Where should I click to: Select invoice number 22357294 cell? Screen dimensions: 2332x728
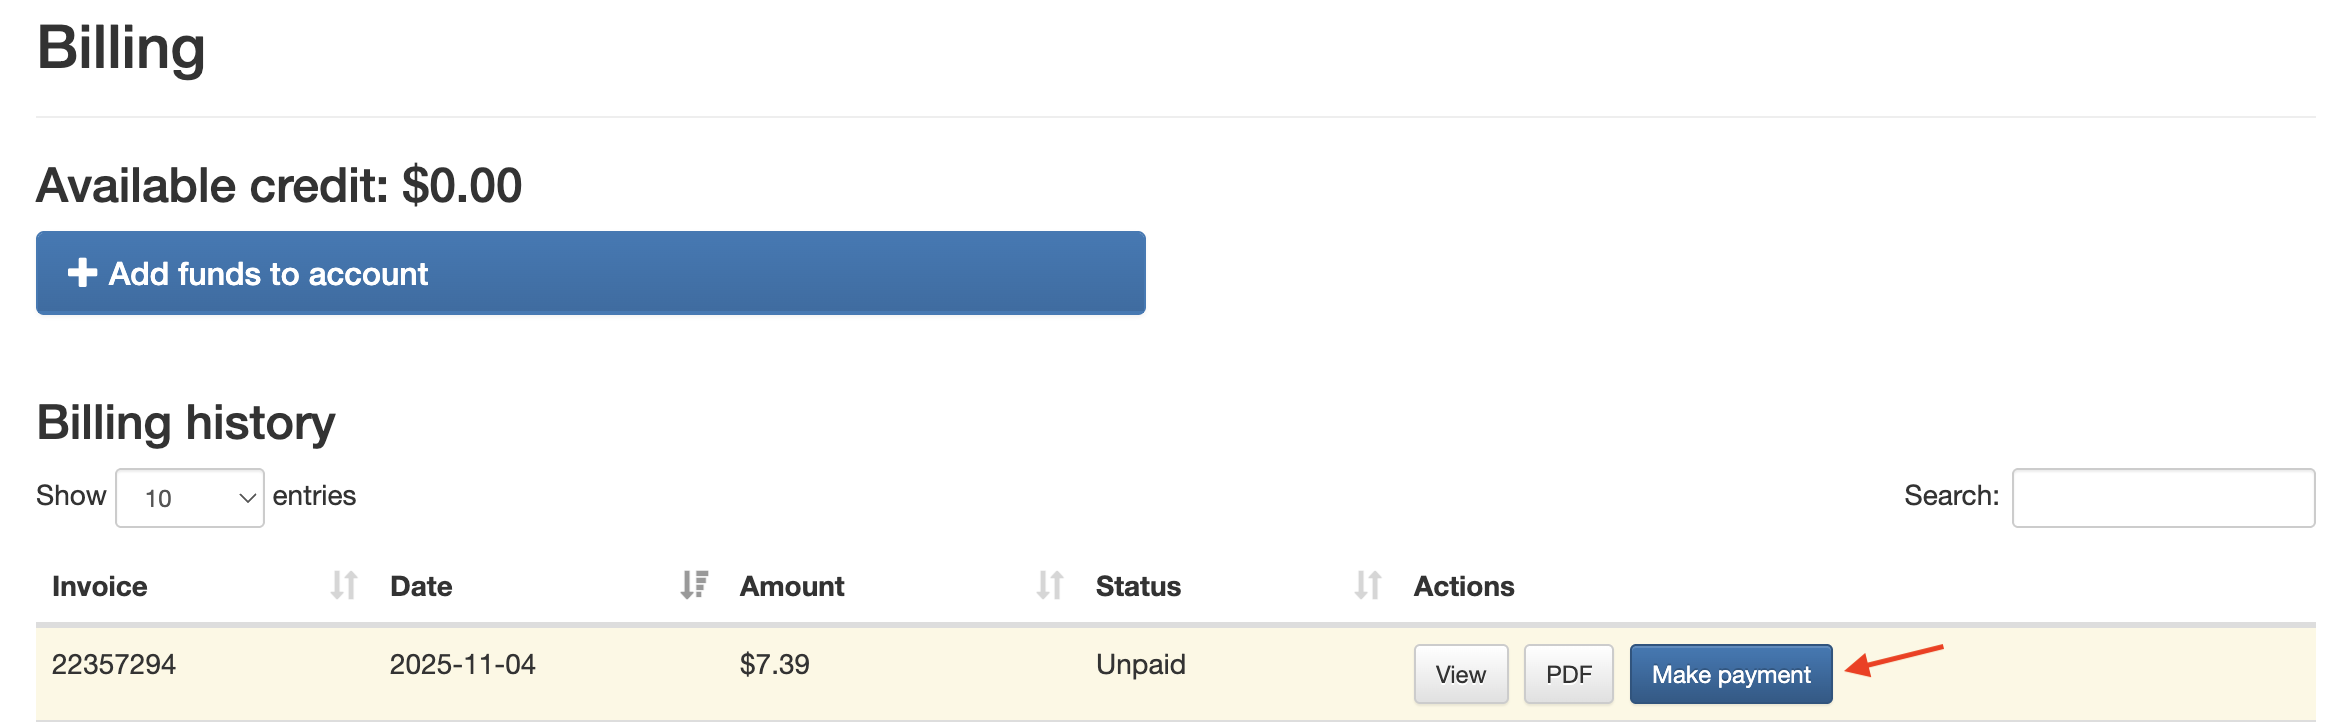pyautogui.click(x=114, y=665)
